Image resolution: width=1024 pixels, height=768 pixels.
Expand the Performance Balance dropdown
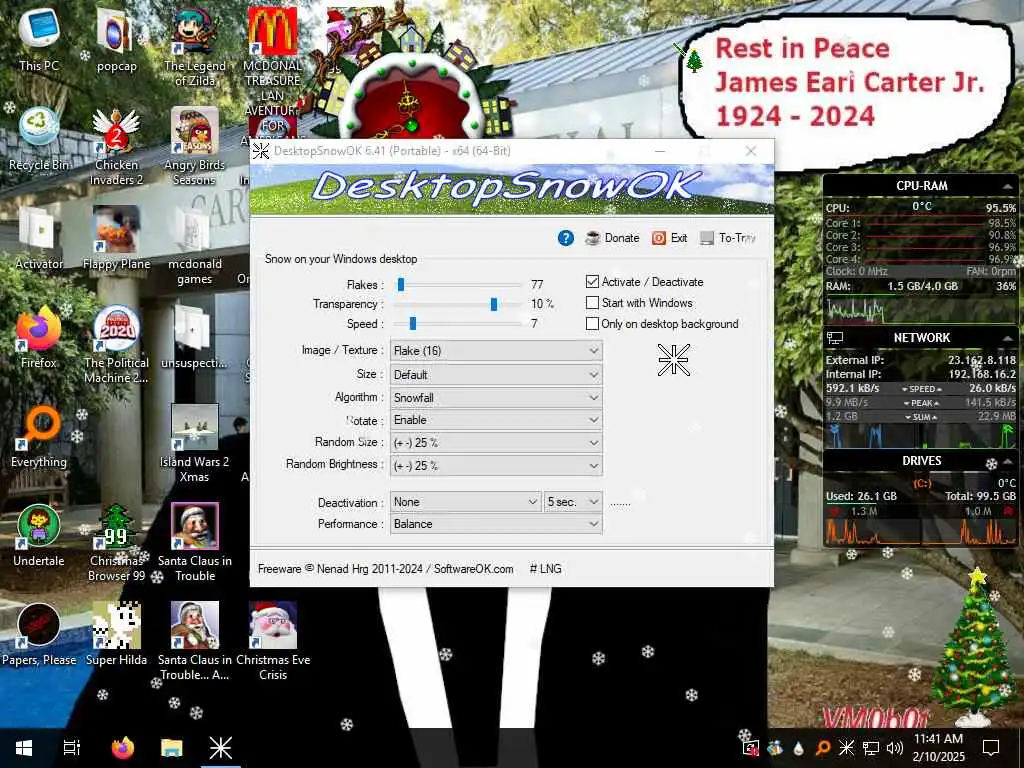(x=496, y=524)
